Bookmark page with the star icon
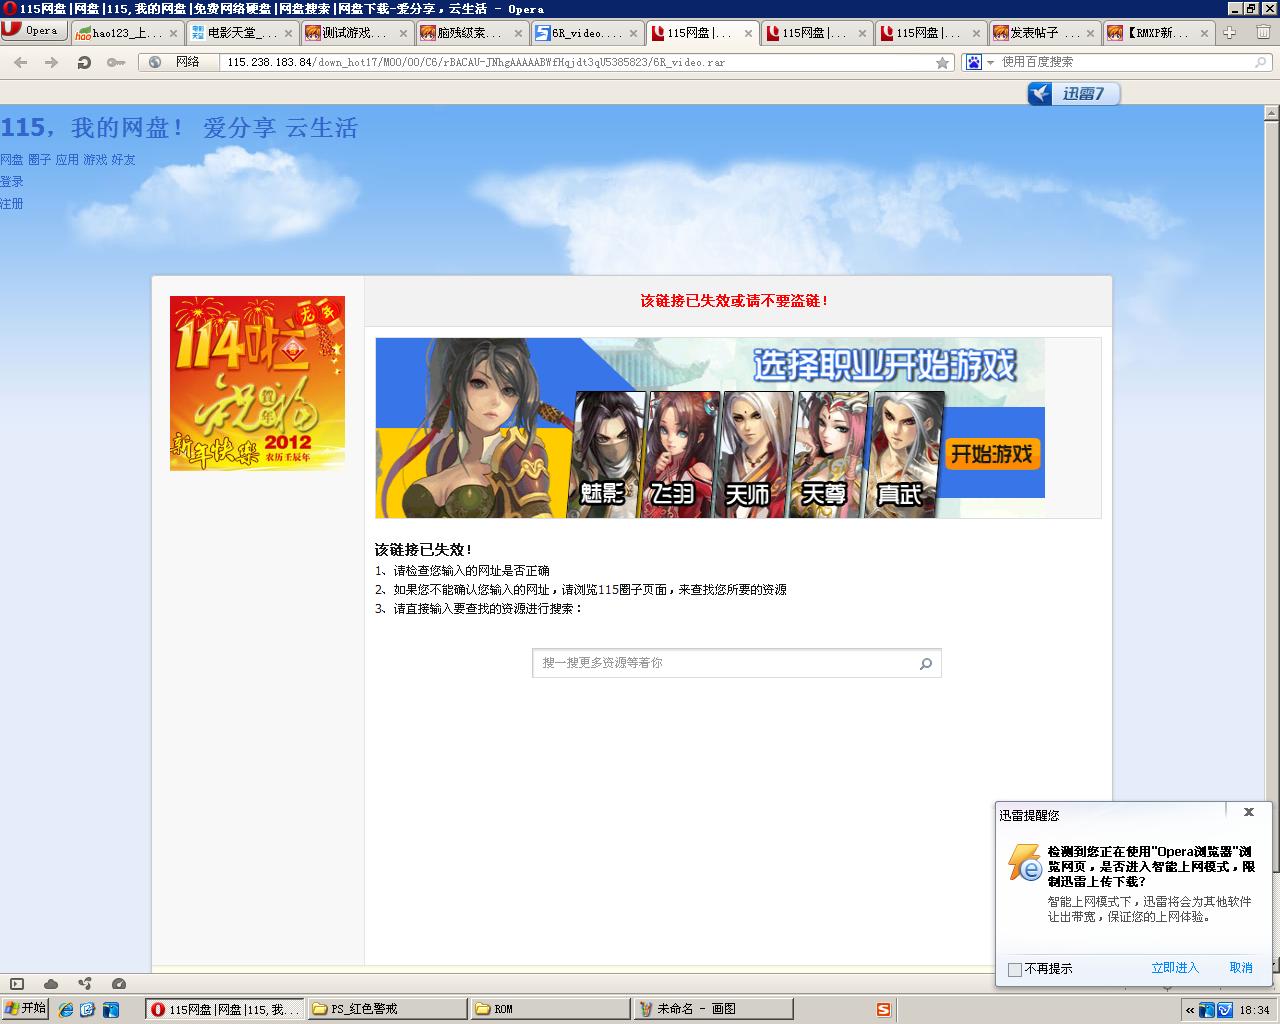The height and width of the screenshot is (1024, 1280). click(942, 62)
